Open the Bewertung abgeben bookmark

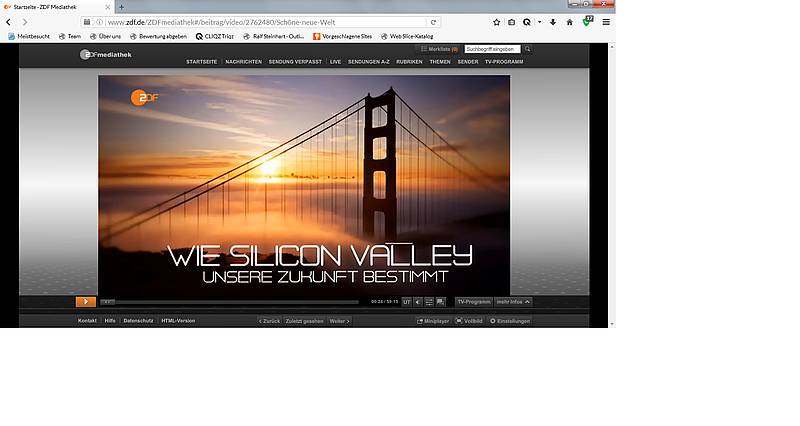(158, 36)
